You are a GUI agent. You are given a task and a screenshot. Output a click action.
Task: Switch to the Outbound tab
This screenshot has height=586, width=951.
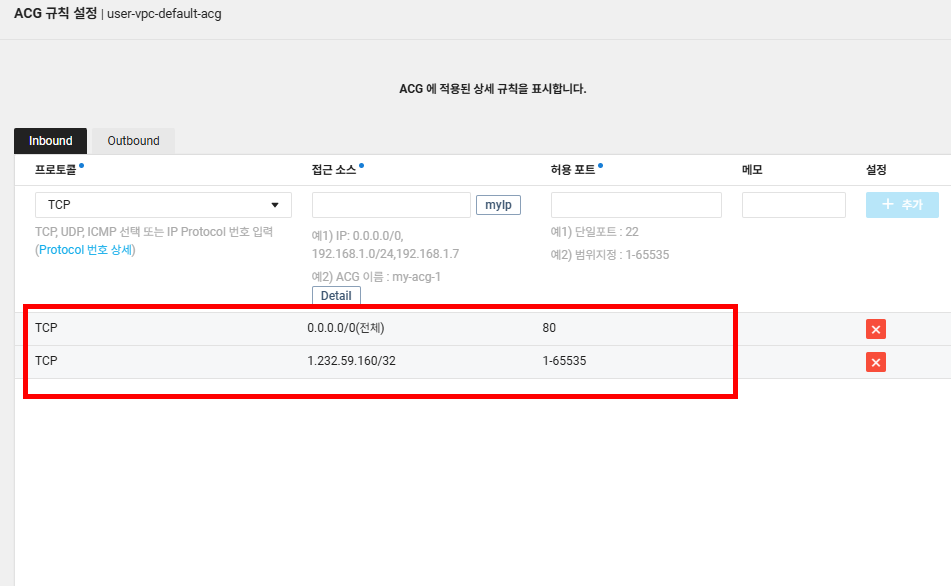click(x=133, y=141)
